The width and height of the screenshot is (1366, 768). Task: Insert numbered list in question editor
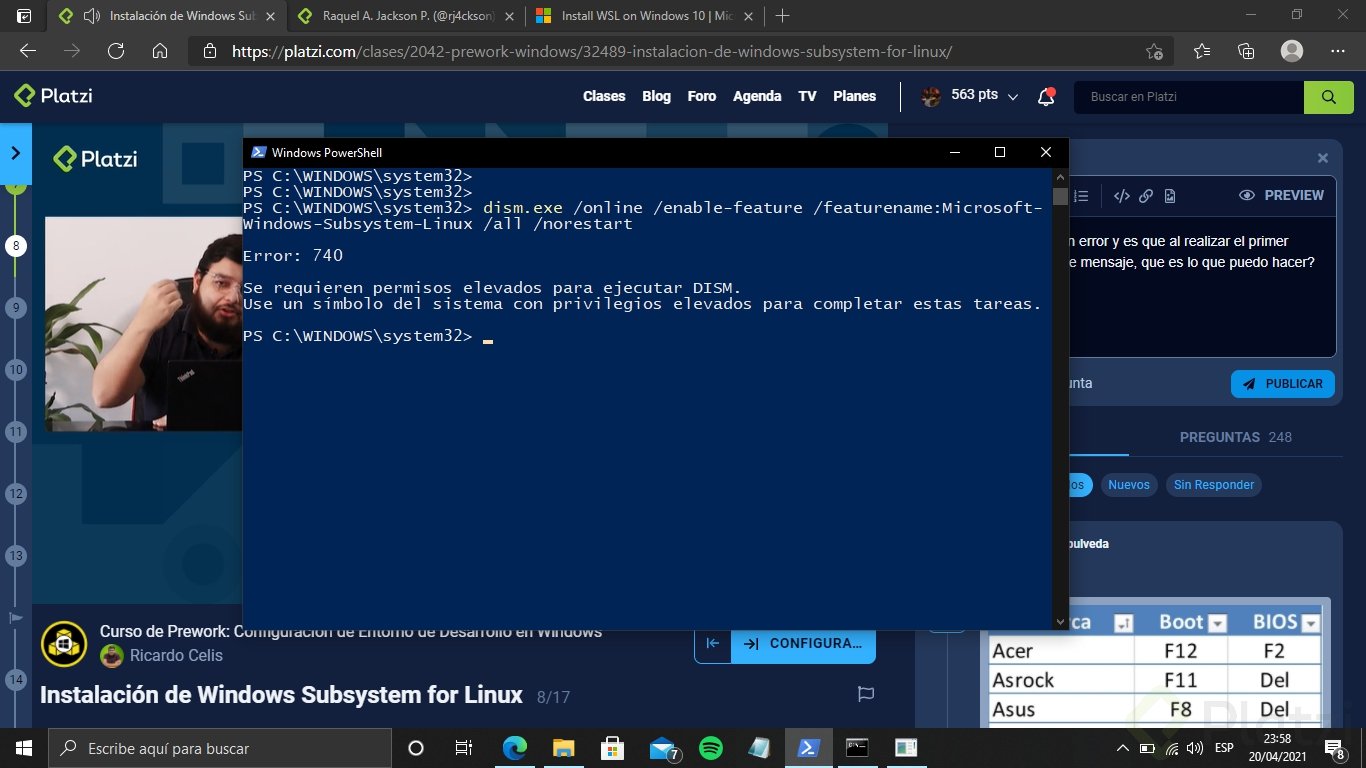pos(1080,196)
